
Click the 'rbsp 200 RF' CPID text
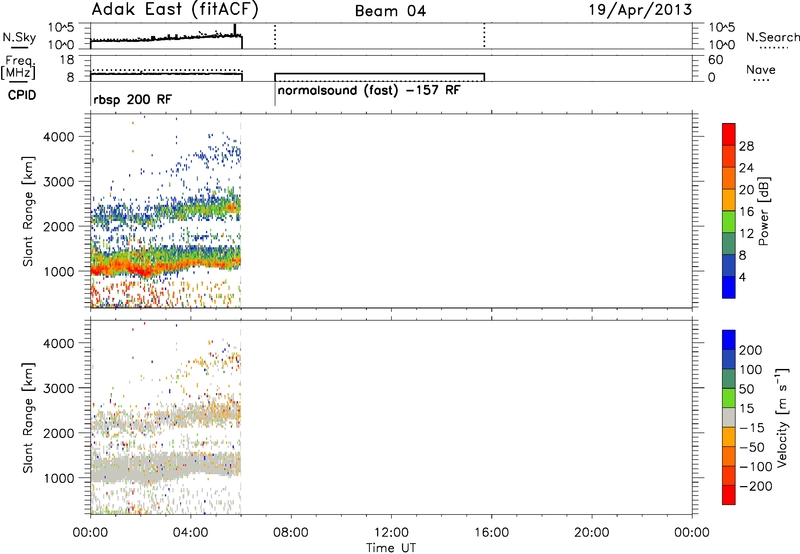(x=133, y=99)
